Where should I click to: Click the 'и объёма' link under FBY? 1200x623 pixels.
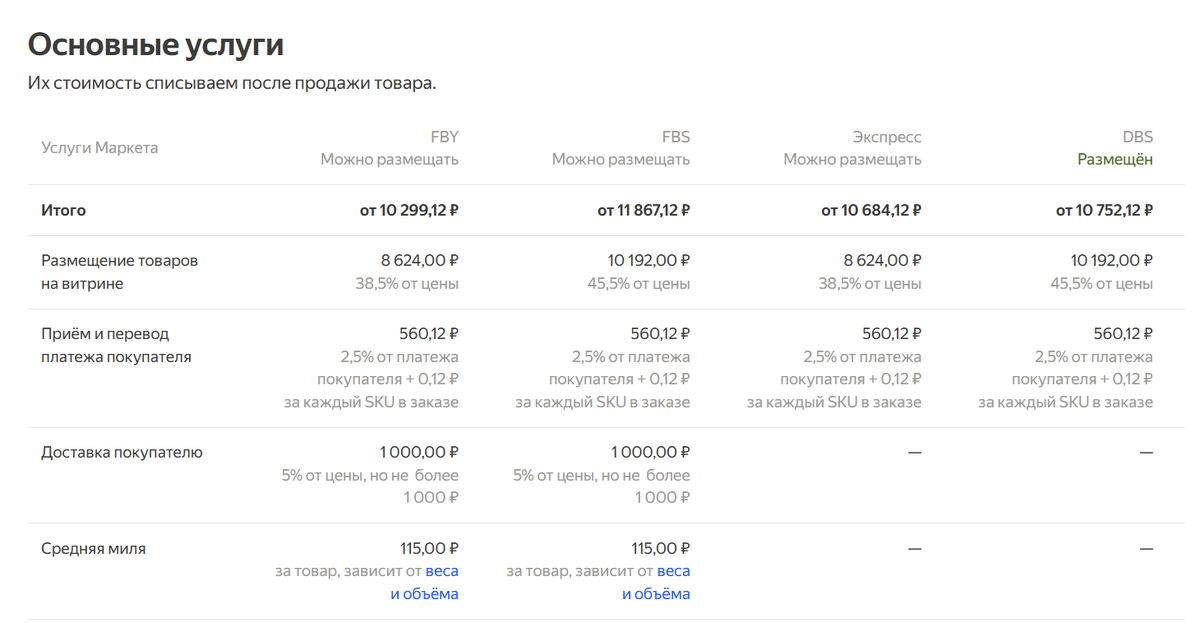click(x=424, y=594)
